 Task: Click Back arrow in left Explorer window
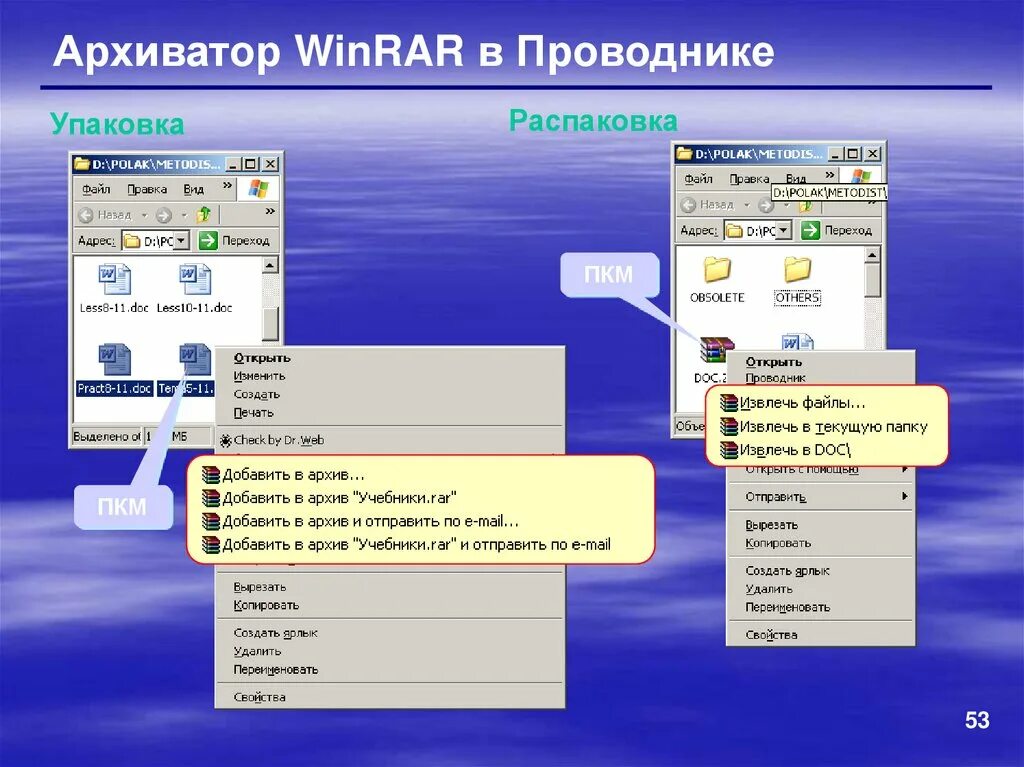click(86, 215)
